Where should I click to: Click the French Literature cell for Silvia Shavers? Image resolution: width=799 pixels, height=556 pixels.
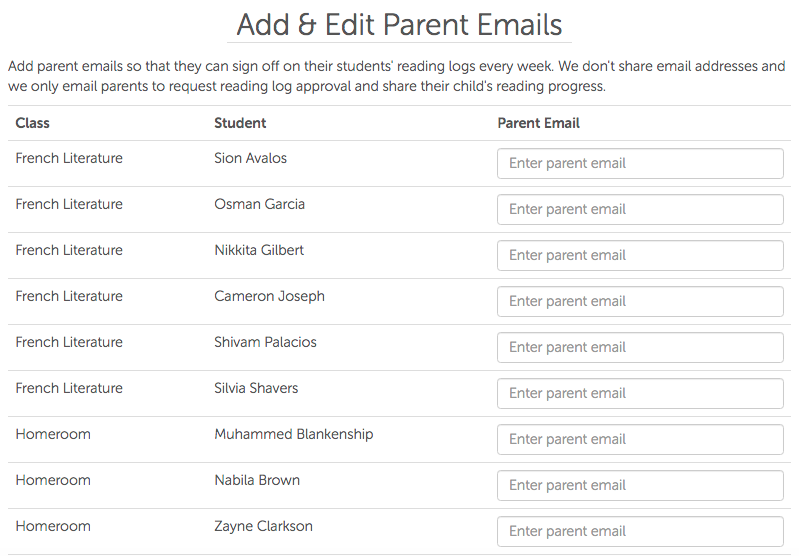pos(69,388)
